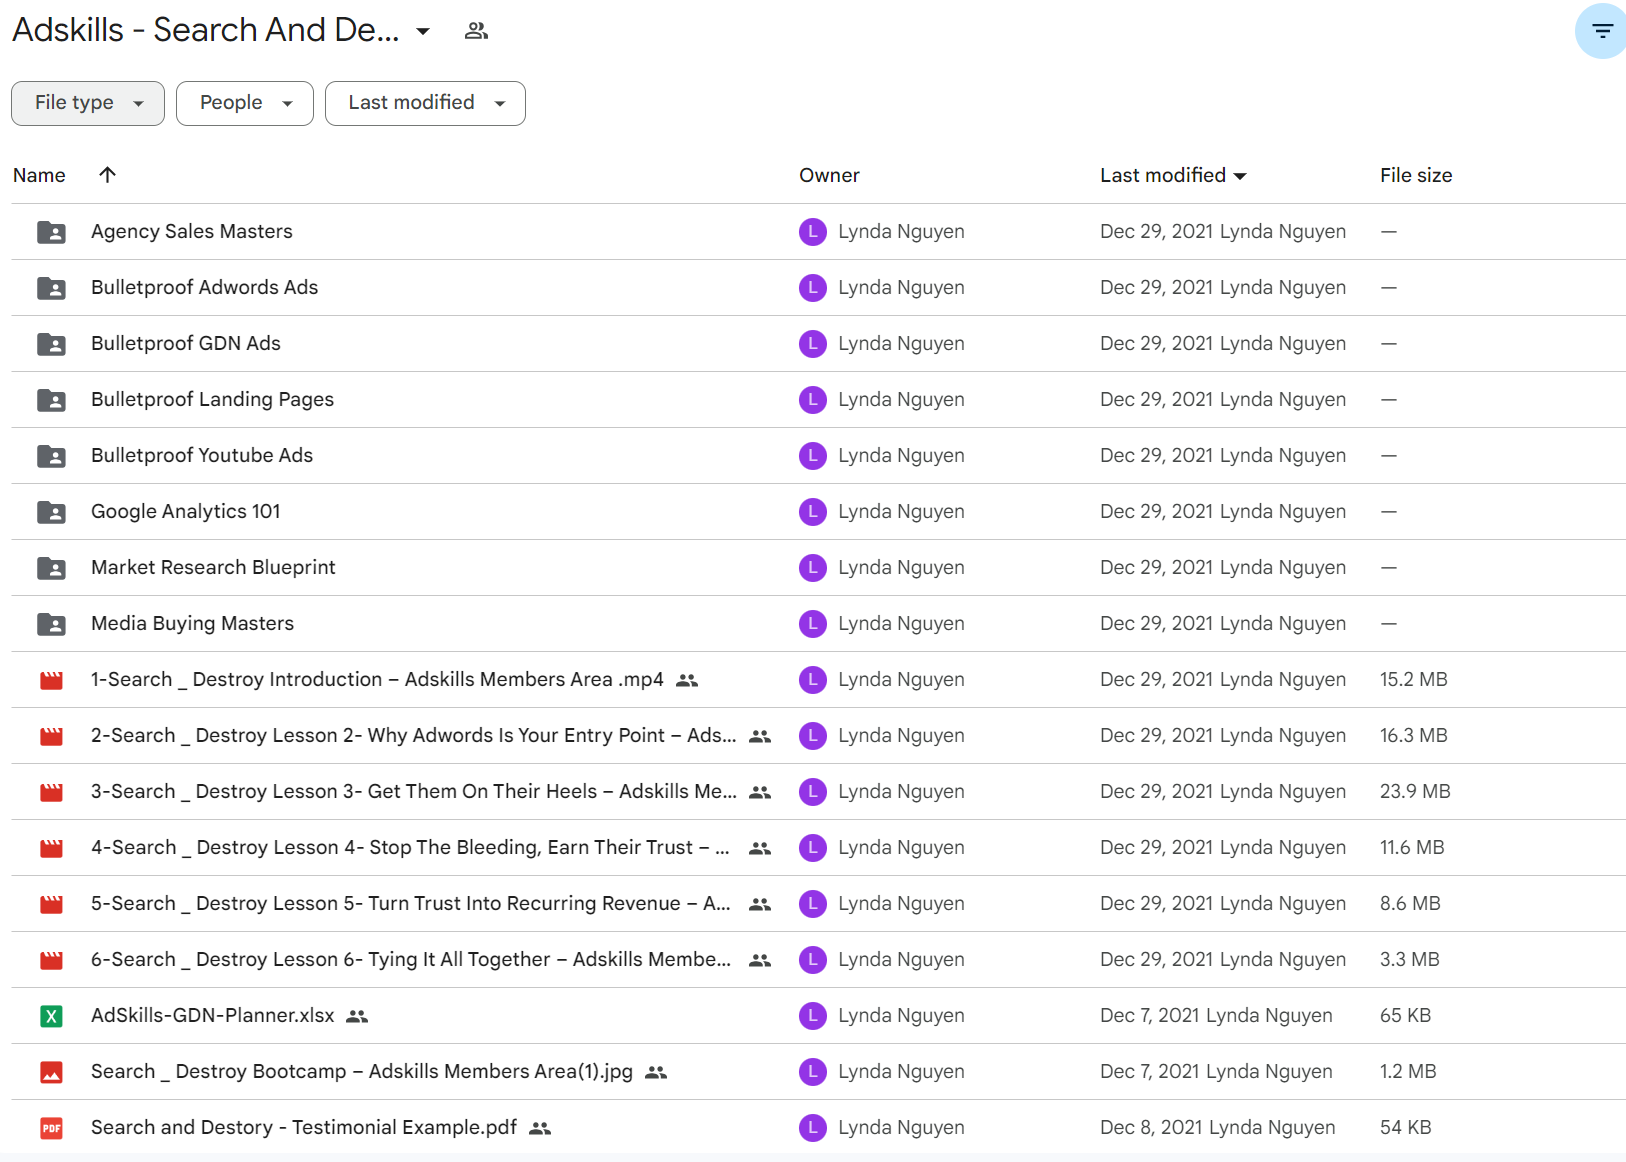Open the Last modified filter chip

(x=425, y=103)
